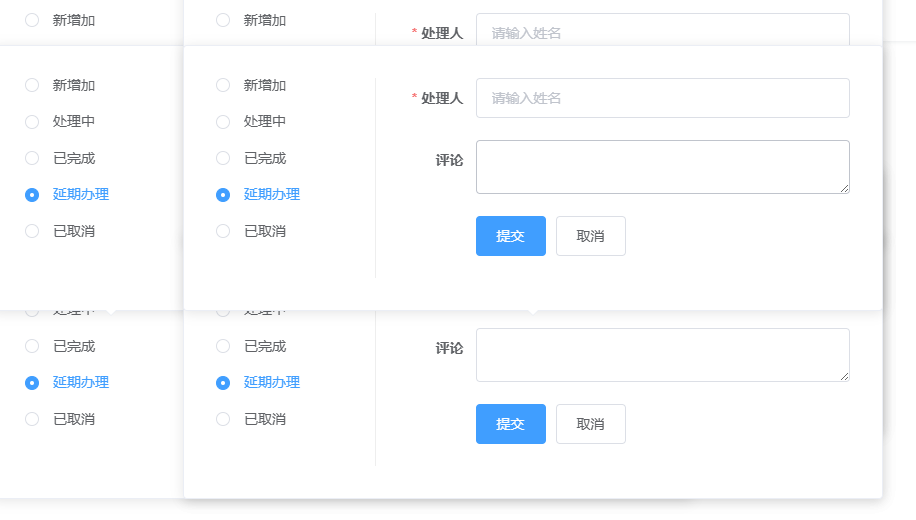This screenshot has width=916, height=520.
Task: Pick selected 延期办理 radio in front center popover
Action: pyautogui.click(x=223, y=195)
